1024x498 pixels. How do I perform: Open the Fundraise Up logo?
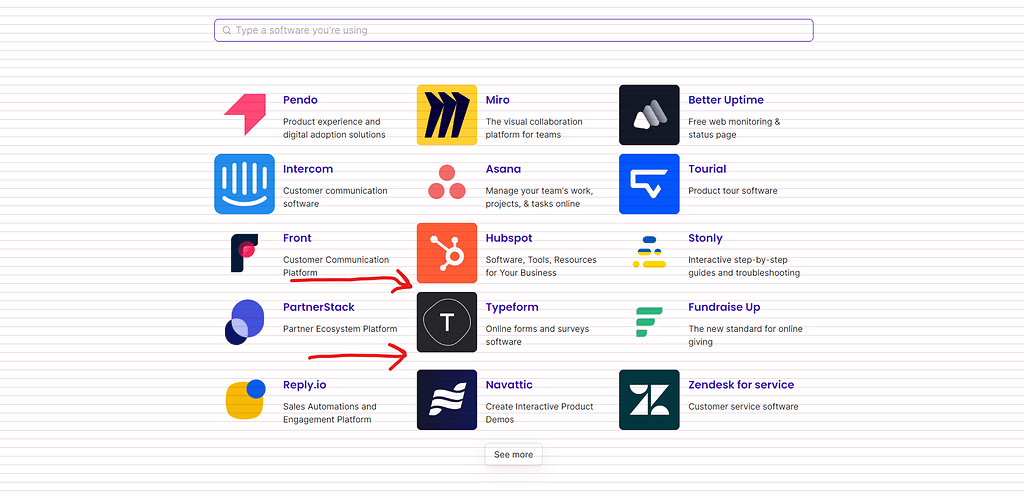pyautogui.click(x=649, y=322)
